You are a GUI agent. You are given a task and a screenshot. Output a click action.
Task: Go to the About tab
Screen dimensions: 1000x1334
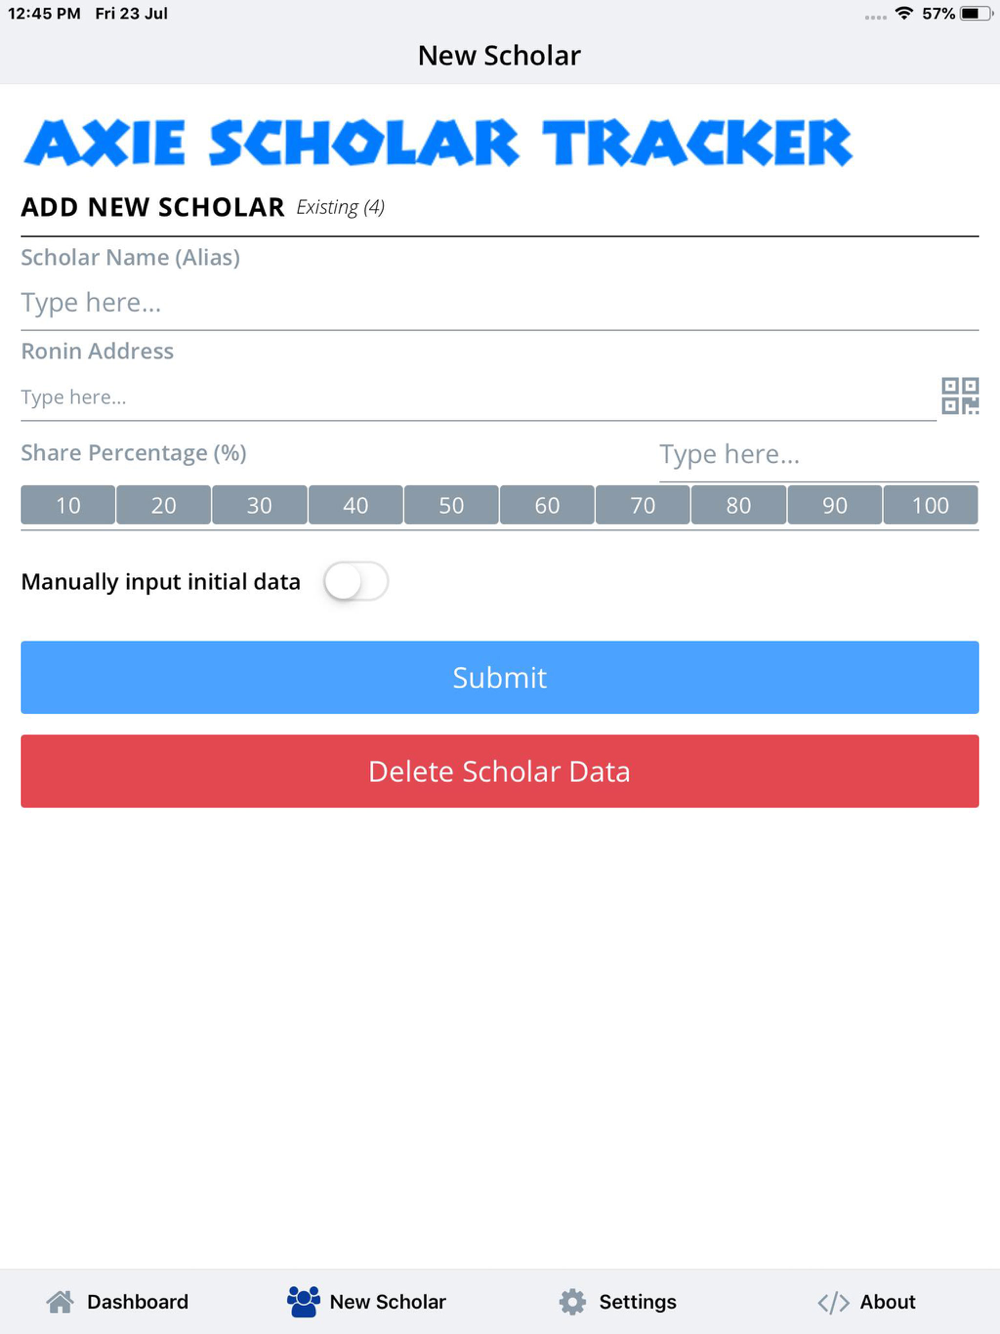[x=866, y=1301]
